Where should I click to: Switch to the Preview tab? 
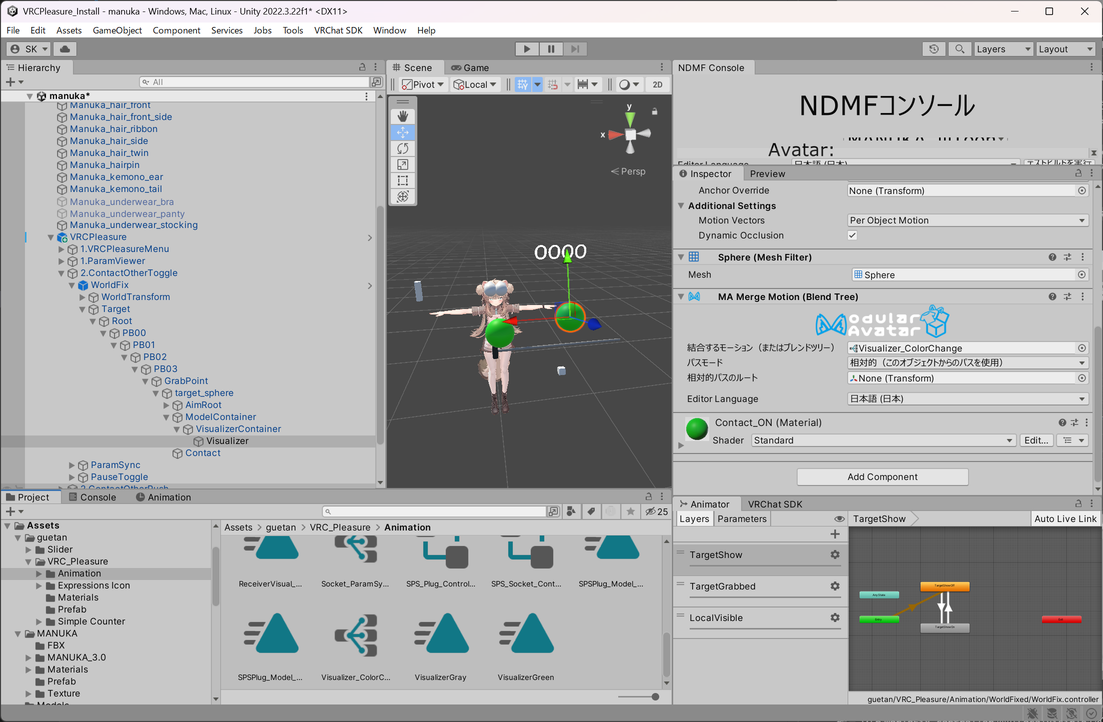coord(767,174)
